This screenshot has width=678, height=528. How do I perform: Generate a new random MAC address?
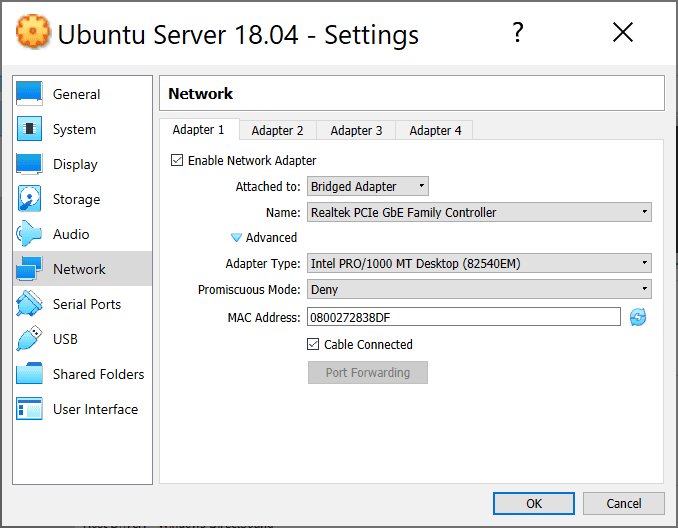(637, 317)
